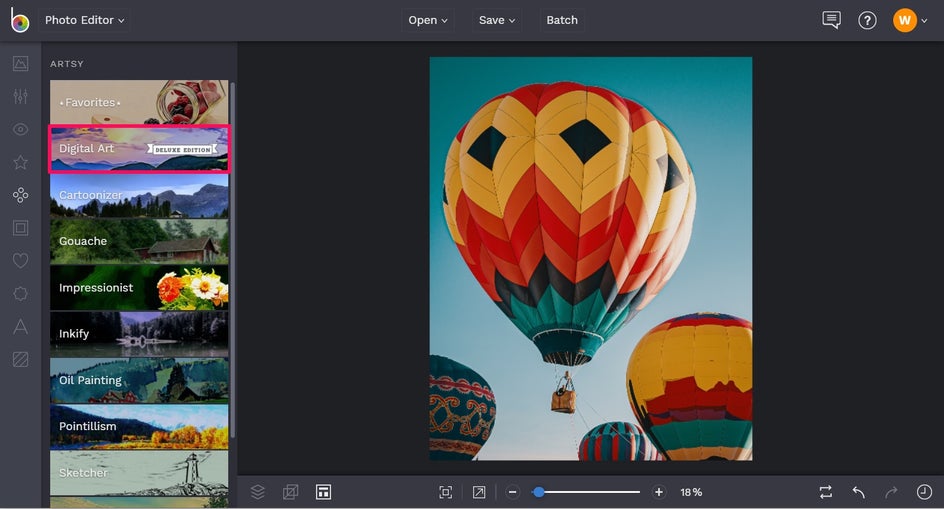Click the Effects star icon
Image resolution: width=944 pixels, height=509 pixels.
point(20,162)
